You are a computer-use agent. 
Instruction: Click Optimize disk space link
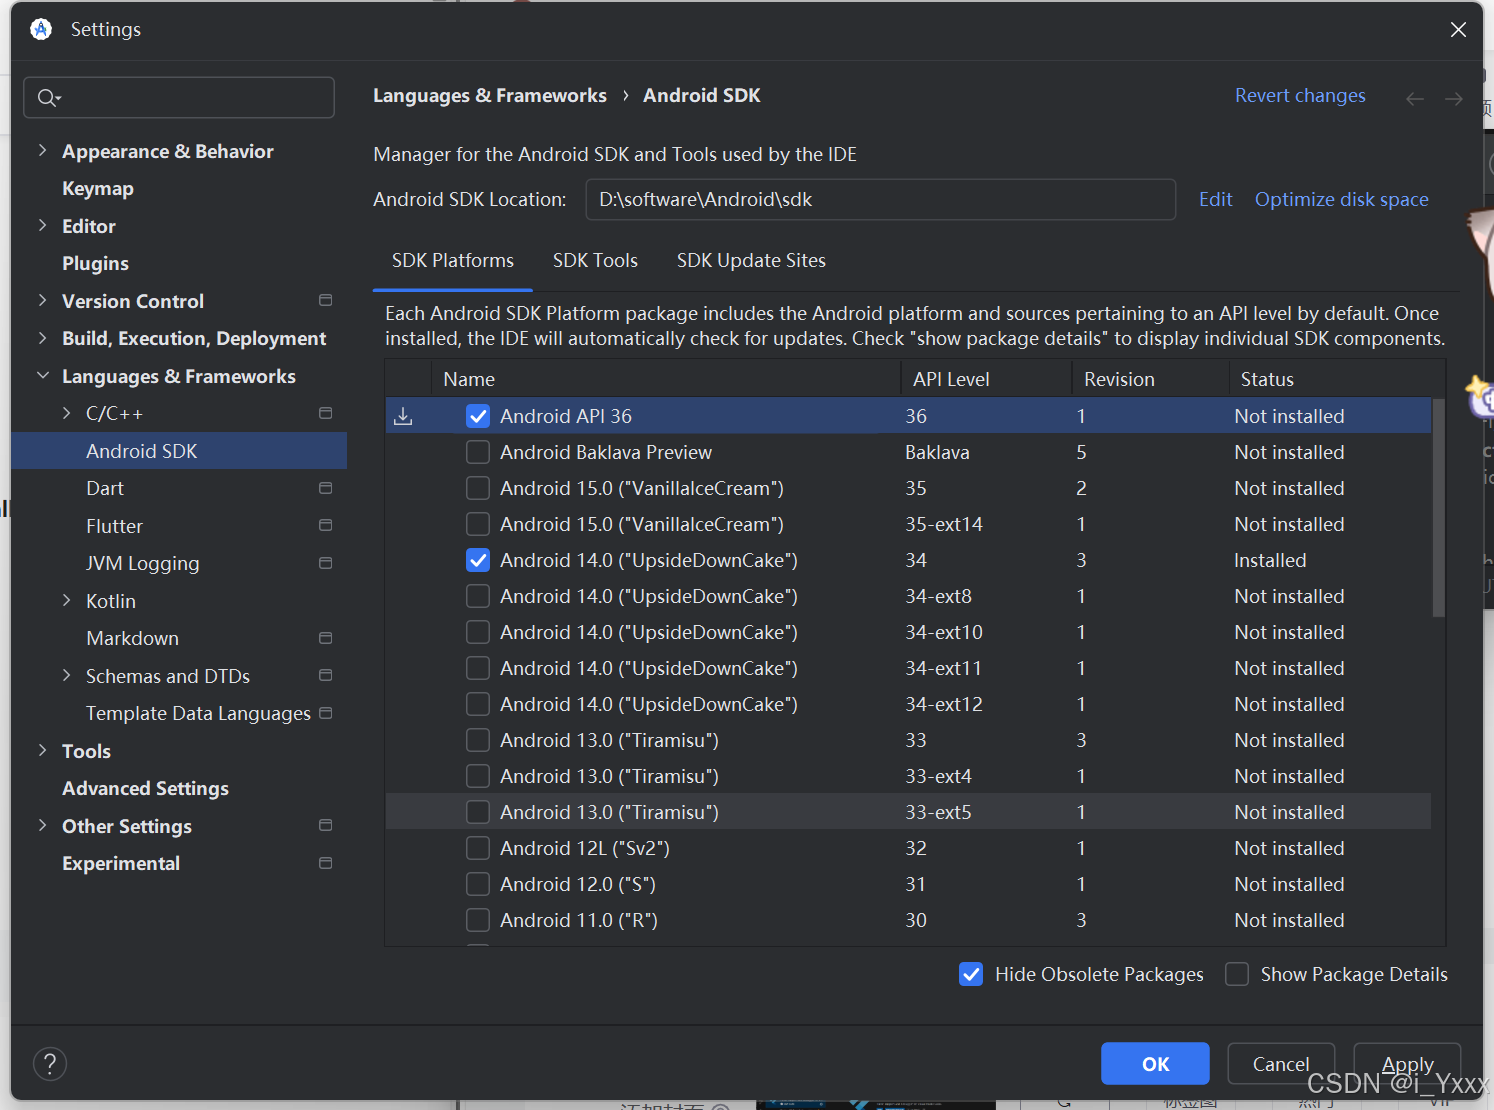click(x=1341, y=199)
